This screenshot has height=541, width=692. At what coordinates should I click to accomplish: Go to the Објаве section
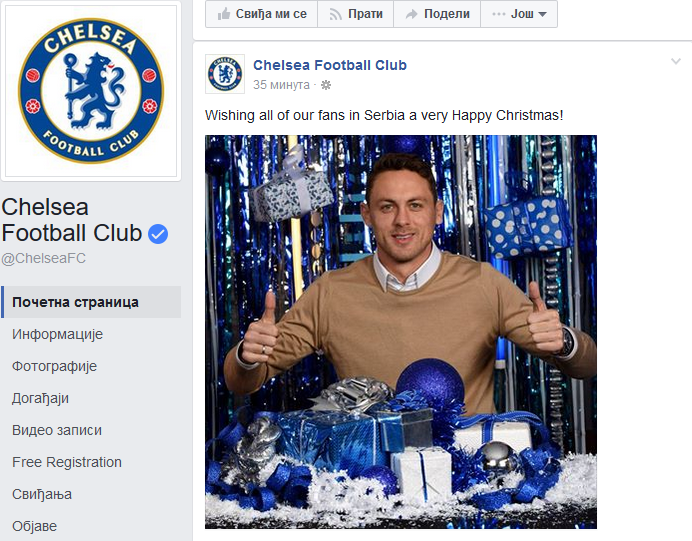(35, 526)
